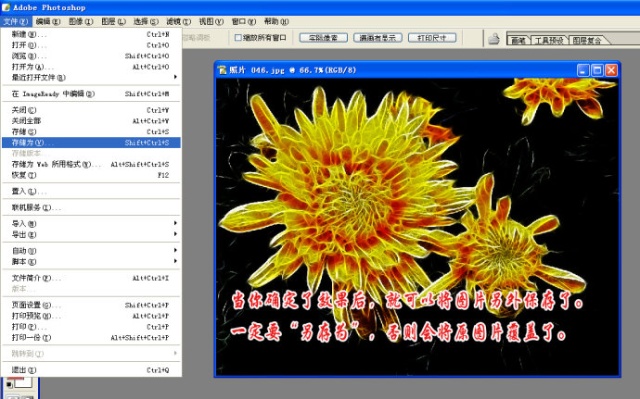The image size is (640, 399).
Task: Open the File Browser icon in options bar
Action: (494, 39)
